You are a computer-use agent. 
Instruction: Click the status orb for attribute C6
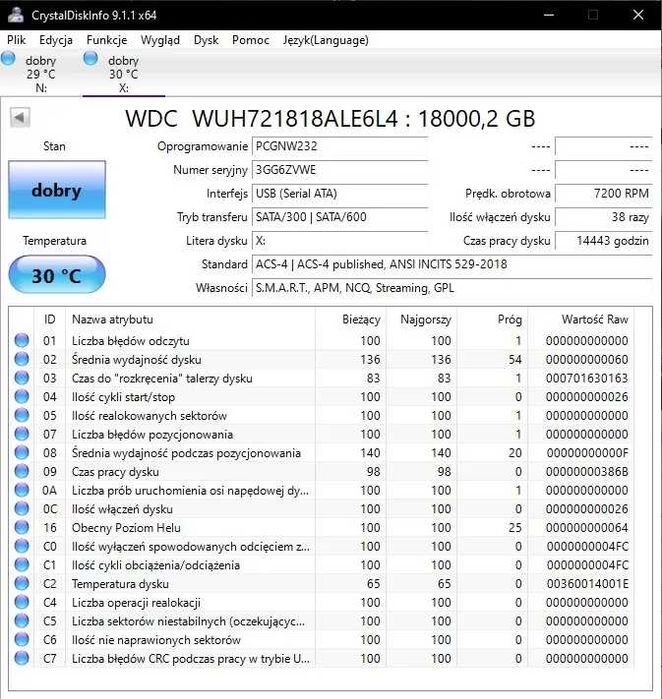pyautogui.click(x=21, y=640)
